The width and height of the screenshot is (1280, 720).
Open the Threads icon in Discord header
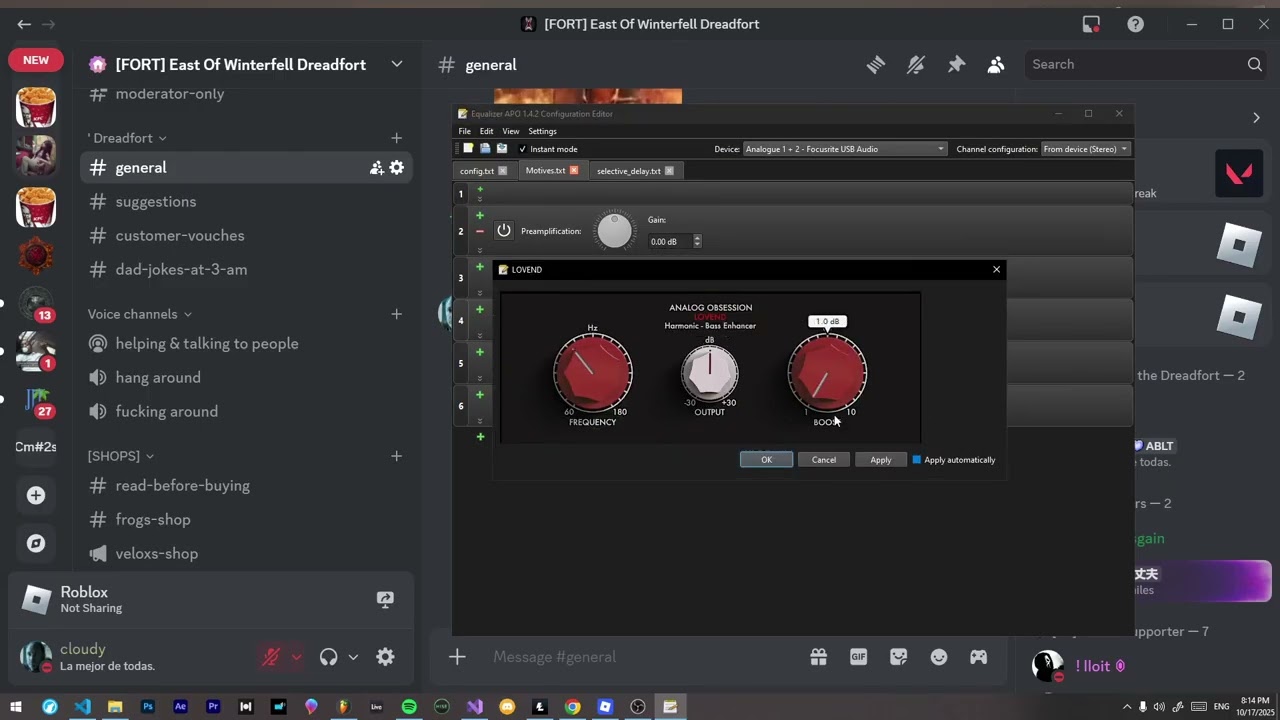(876, 64)
